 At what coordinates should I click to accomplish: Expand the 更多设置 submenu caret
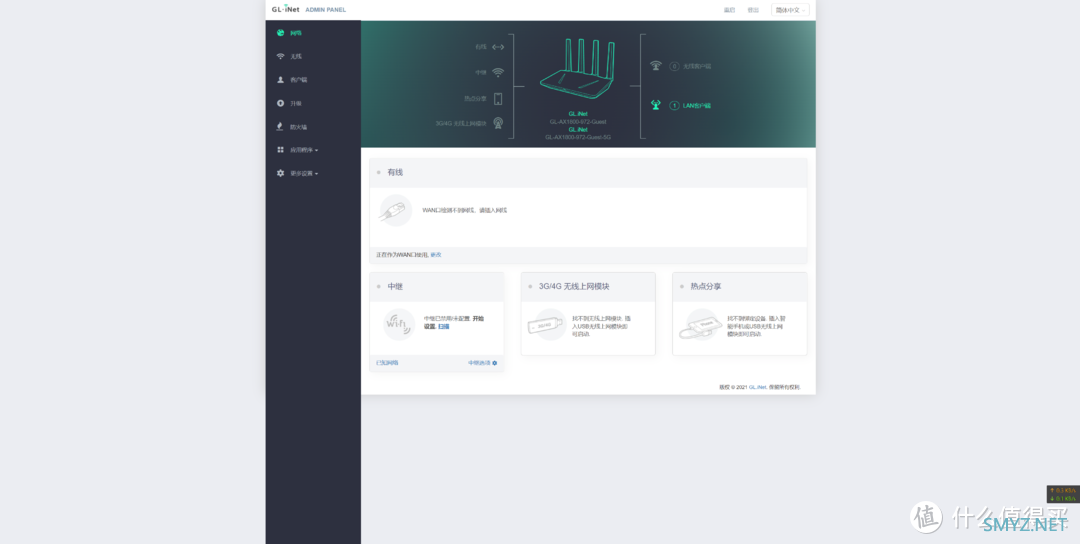coord(316,174)
